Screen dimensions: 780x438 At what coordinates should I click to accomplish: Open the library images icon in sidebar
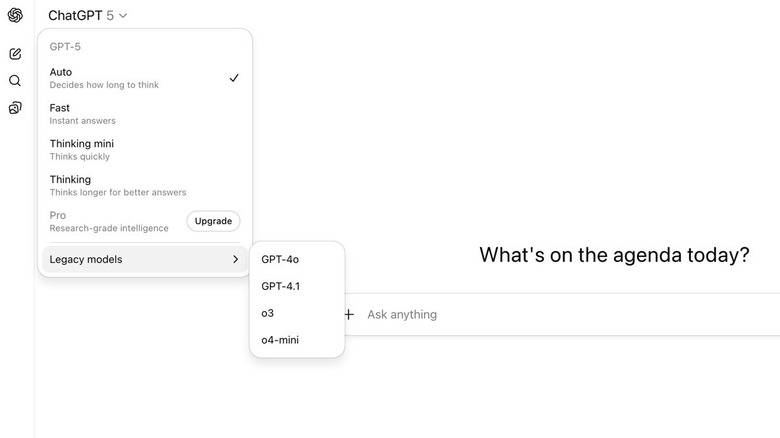click(x=15, y=108)
